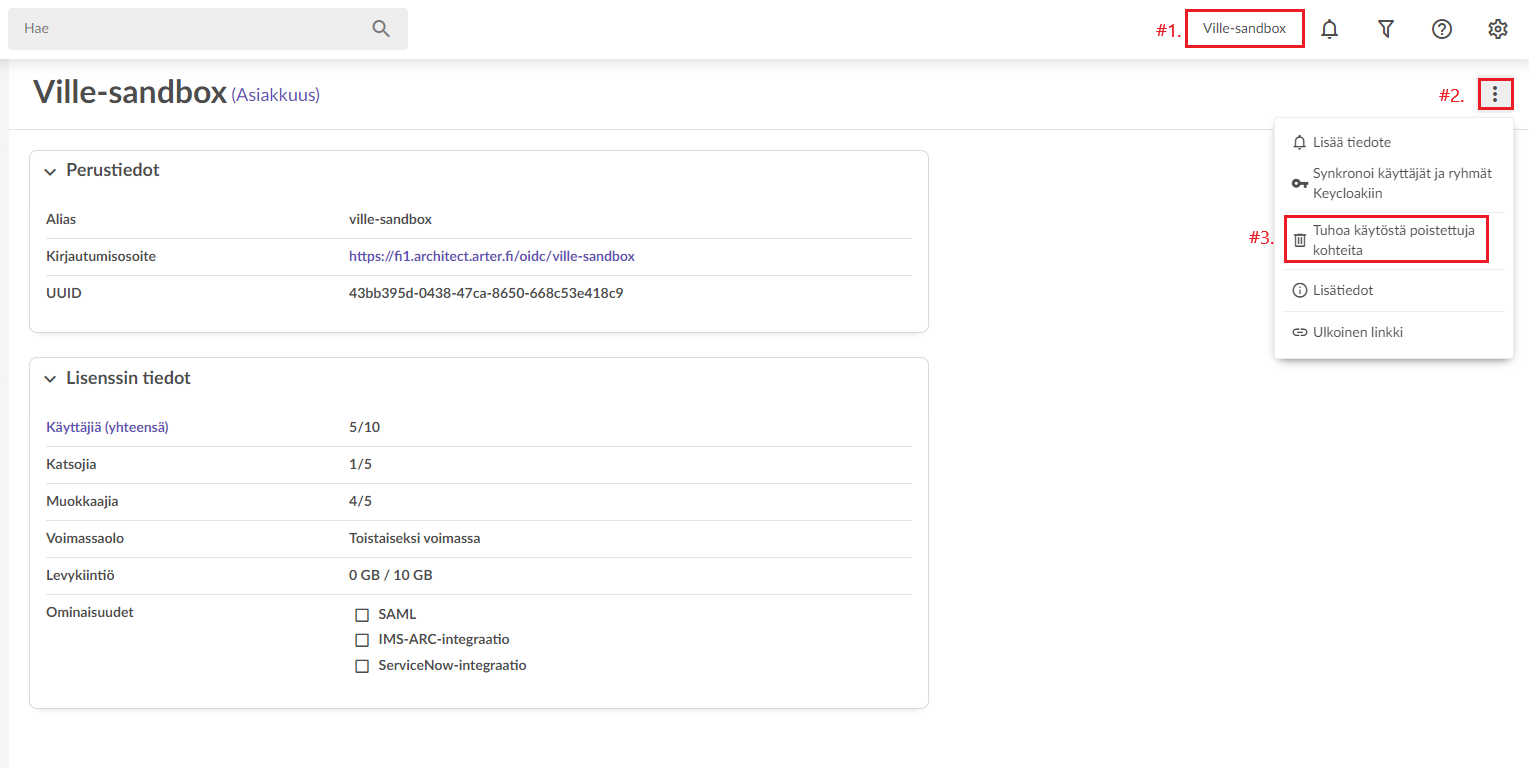This screenshot has width=1529, height=768.
Task: Toggle the ServiceNow-integraatio checkbox
Action: coord(362,666)
